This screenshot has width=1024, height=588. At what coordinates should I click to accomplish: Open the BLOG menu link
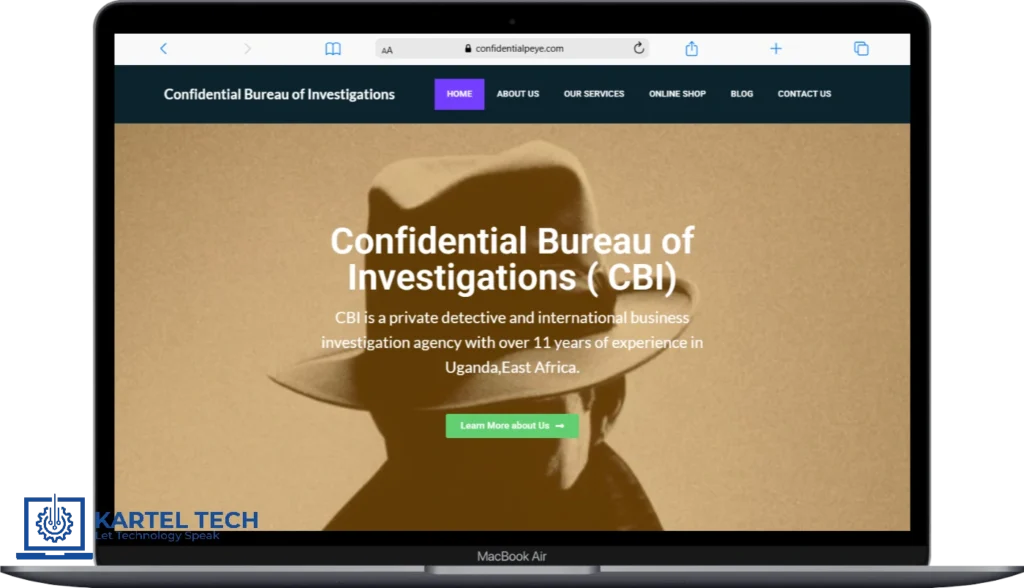[741, 94]
